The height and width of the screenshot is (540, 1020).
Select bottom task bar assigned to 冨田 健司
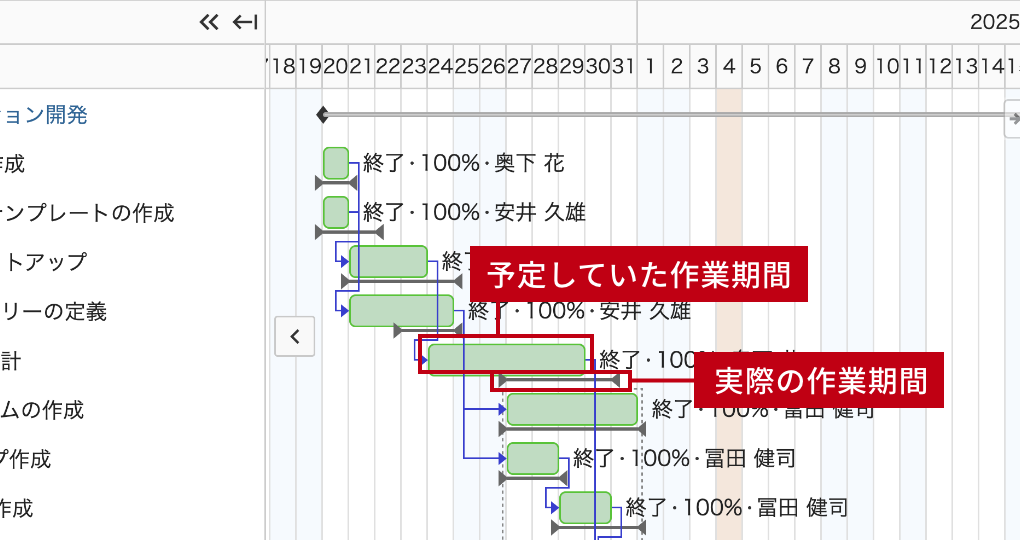[585, 507]
